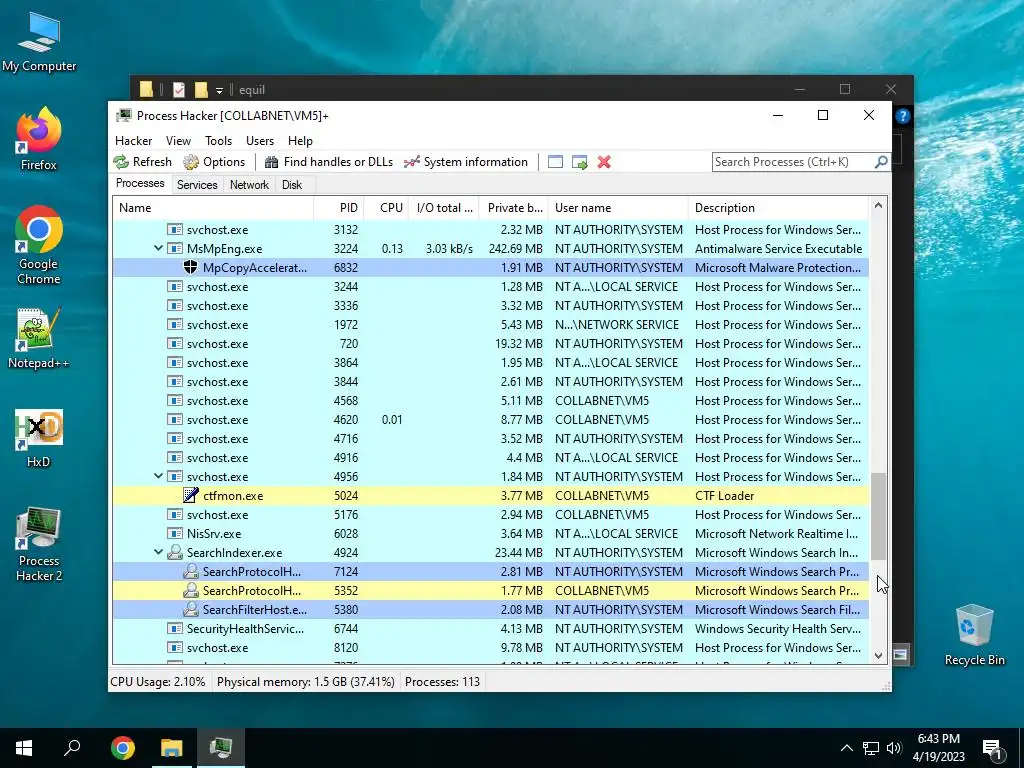Image resolution: width=1024 pixels, height=768 pixels.
Task: Open the View menu
Action: [178, 140]
